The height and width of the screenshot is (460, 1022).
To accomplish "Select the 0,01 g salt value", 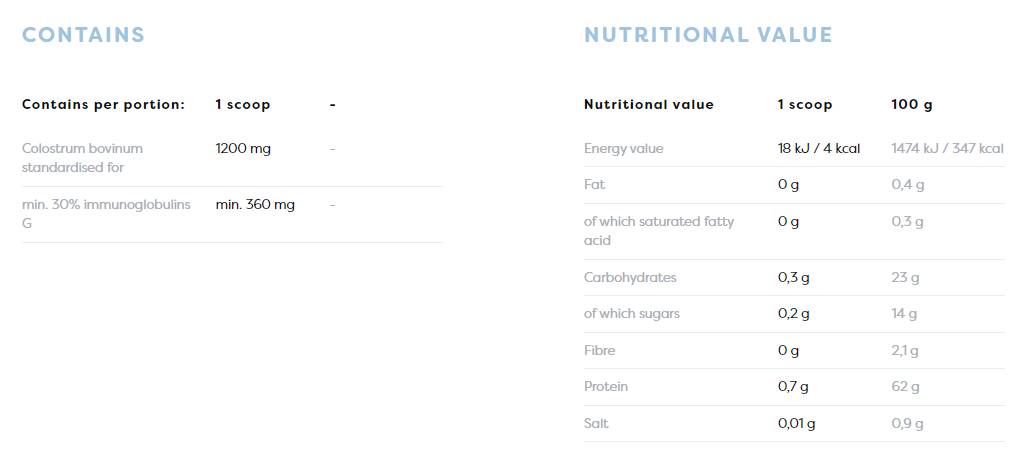I will 796,423.
